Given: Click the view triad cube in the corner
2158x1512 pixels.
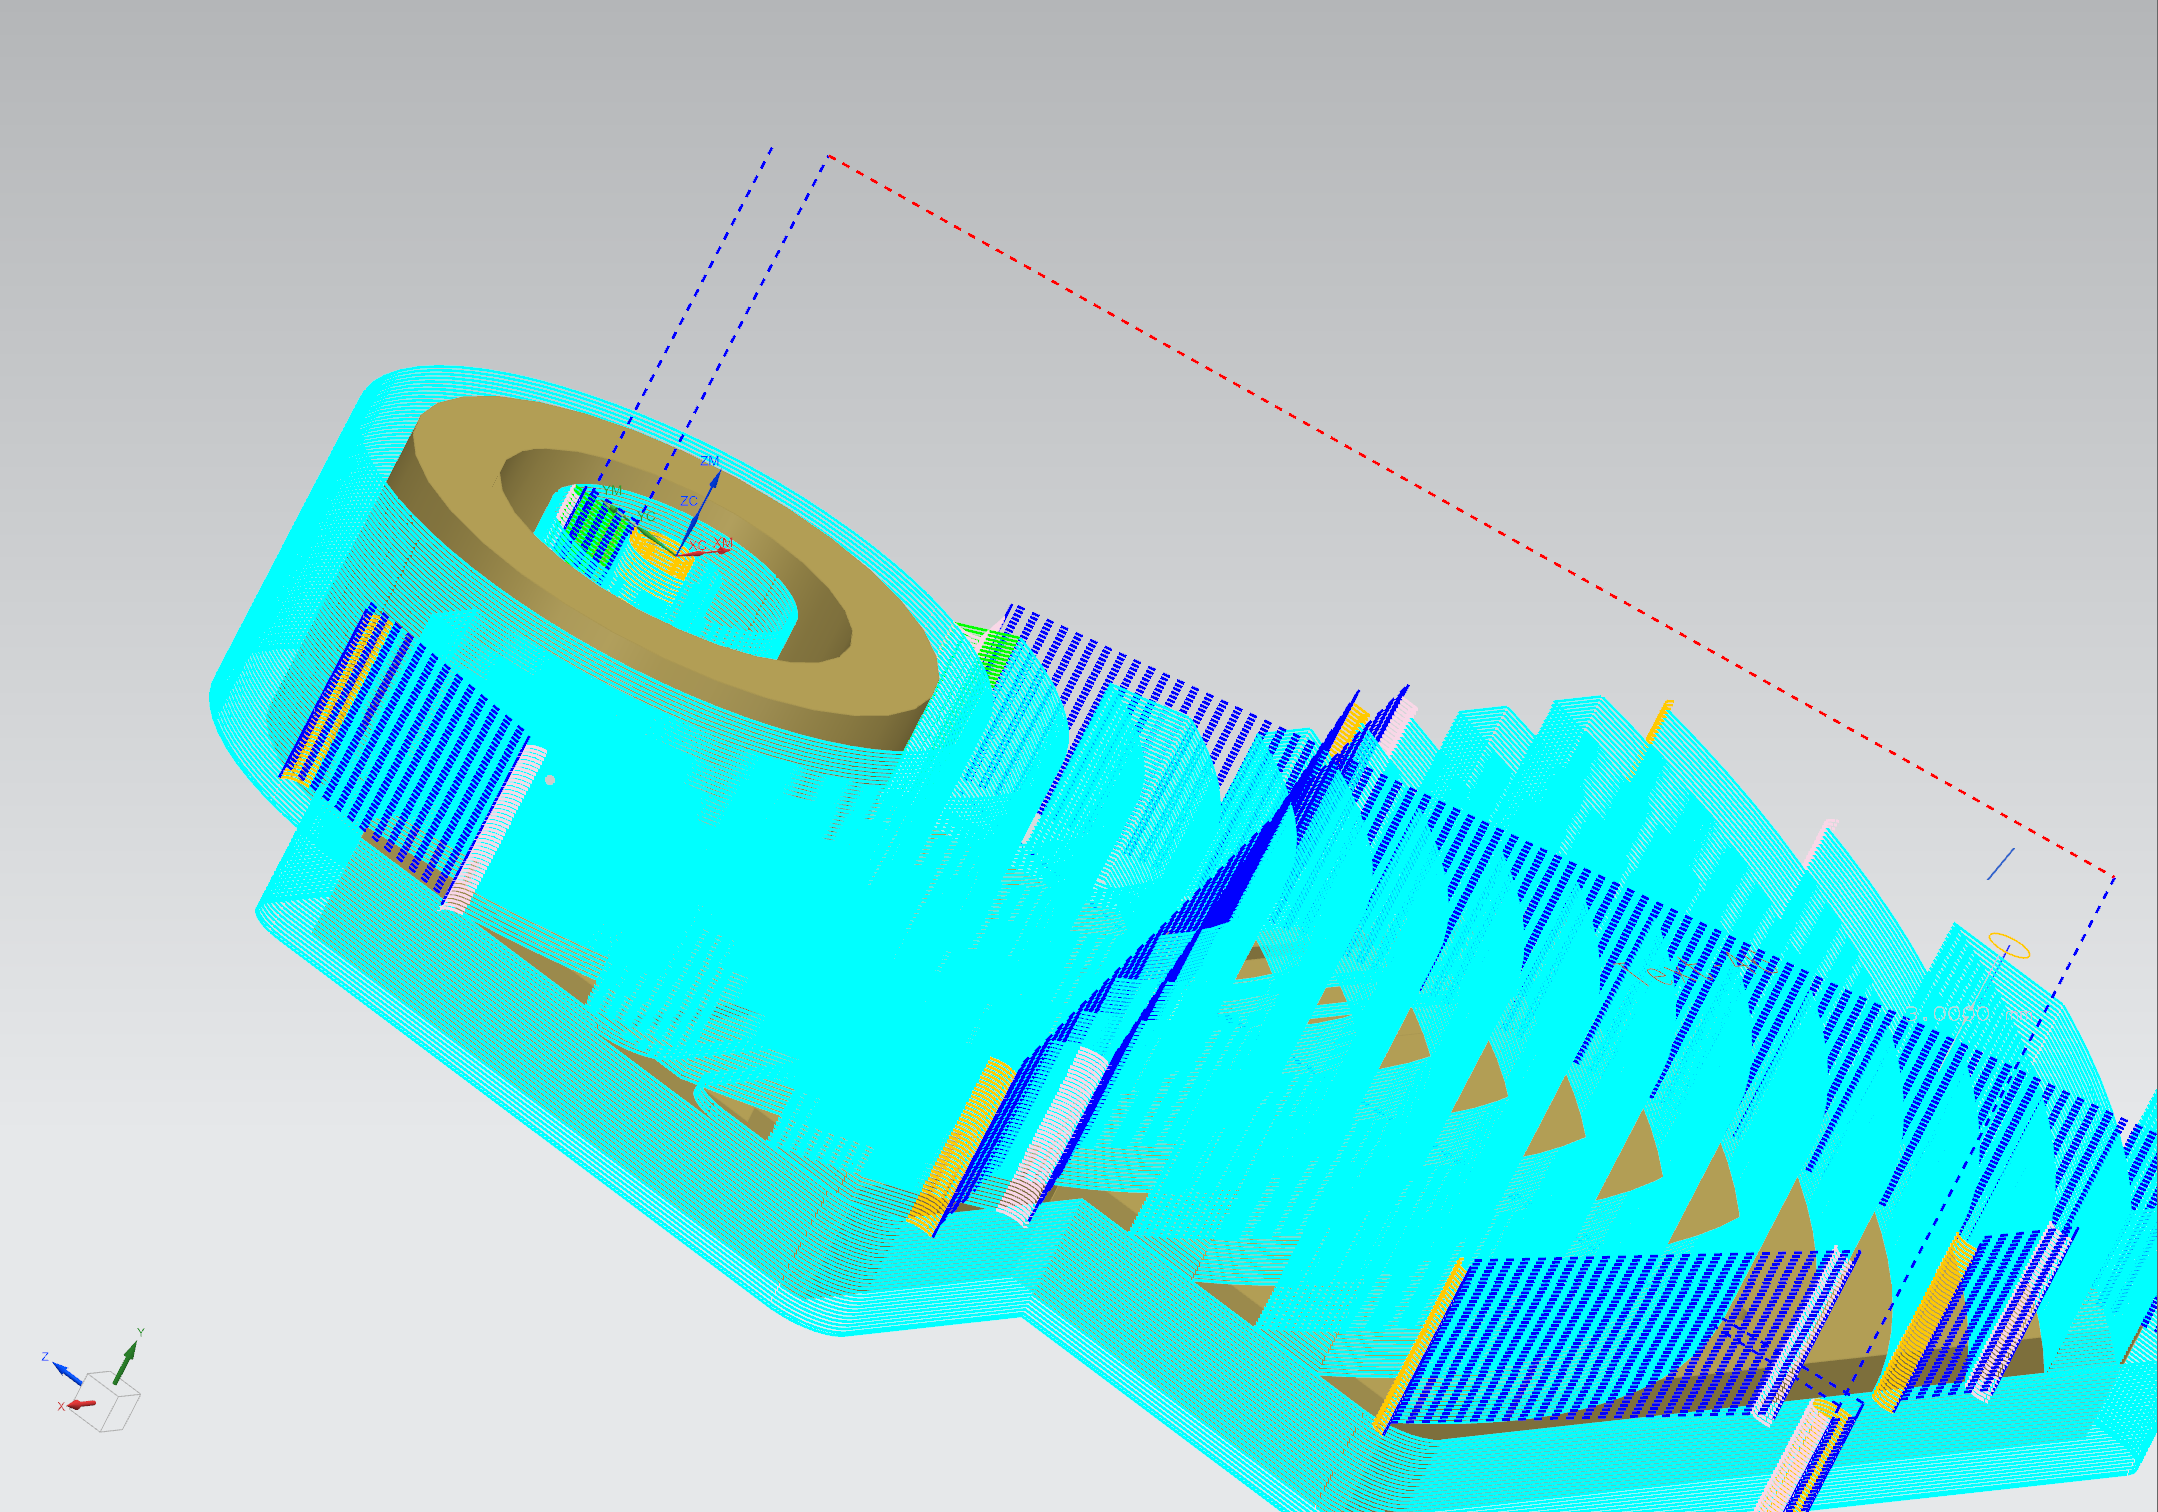Looking at the screenshot, I should pos(107,1401).
